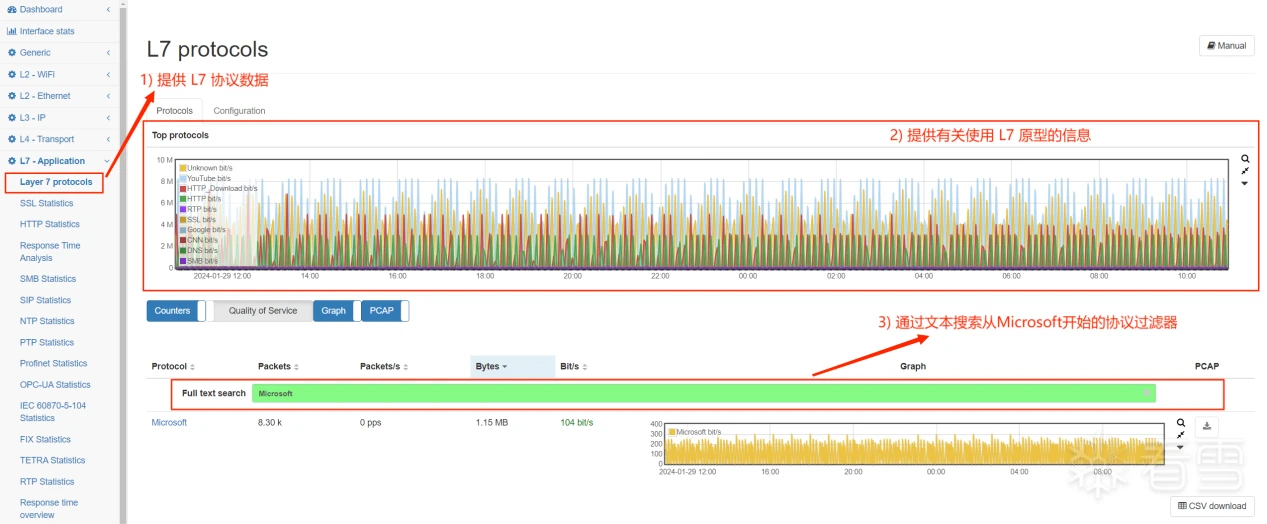Click the DNS bit/s legend entry

tap(199, 250)
